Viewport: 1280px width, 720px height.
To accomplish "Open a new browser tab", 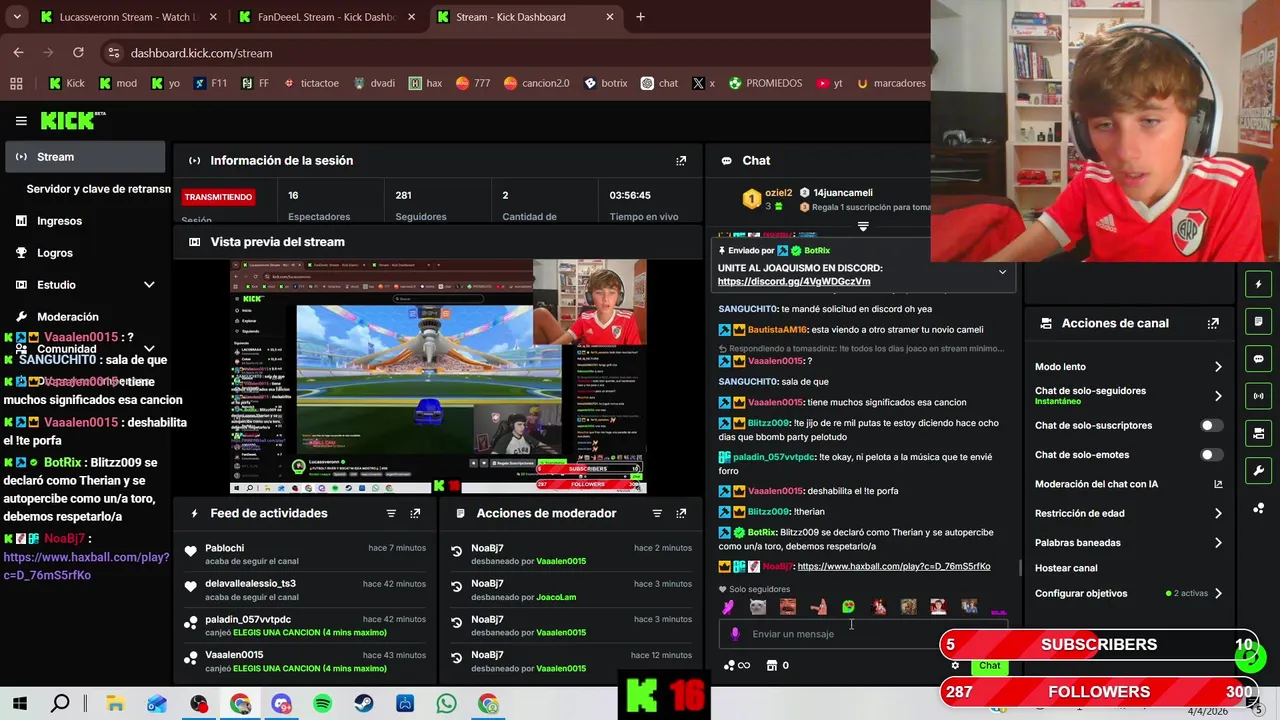I will pyautogui.click(x=640, y=17).
